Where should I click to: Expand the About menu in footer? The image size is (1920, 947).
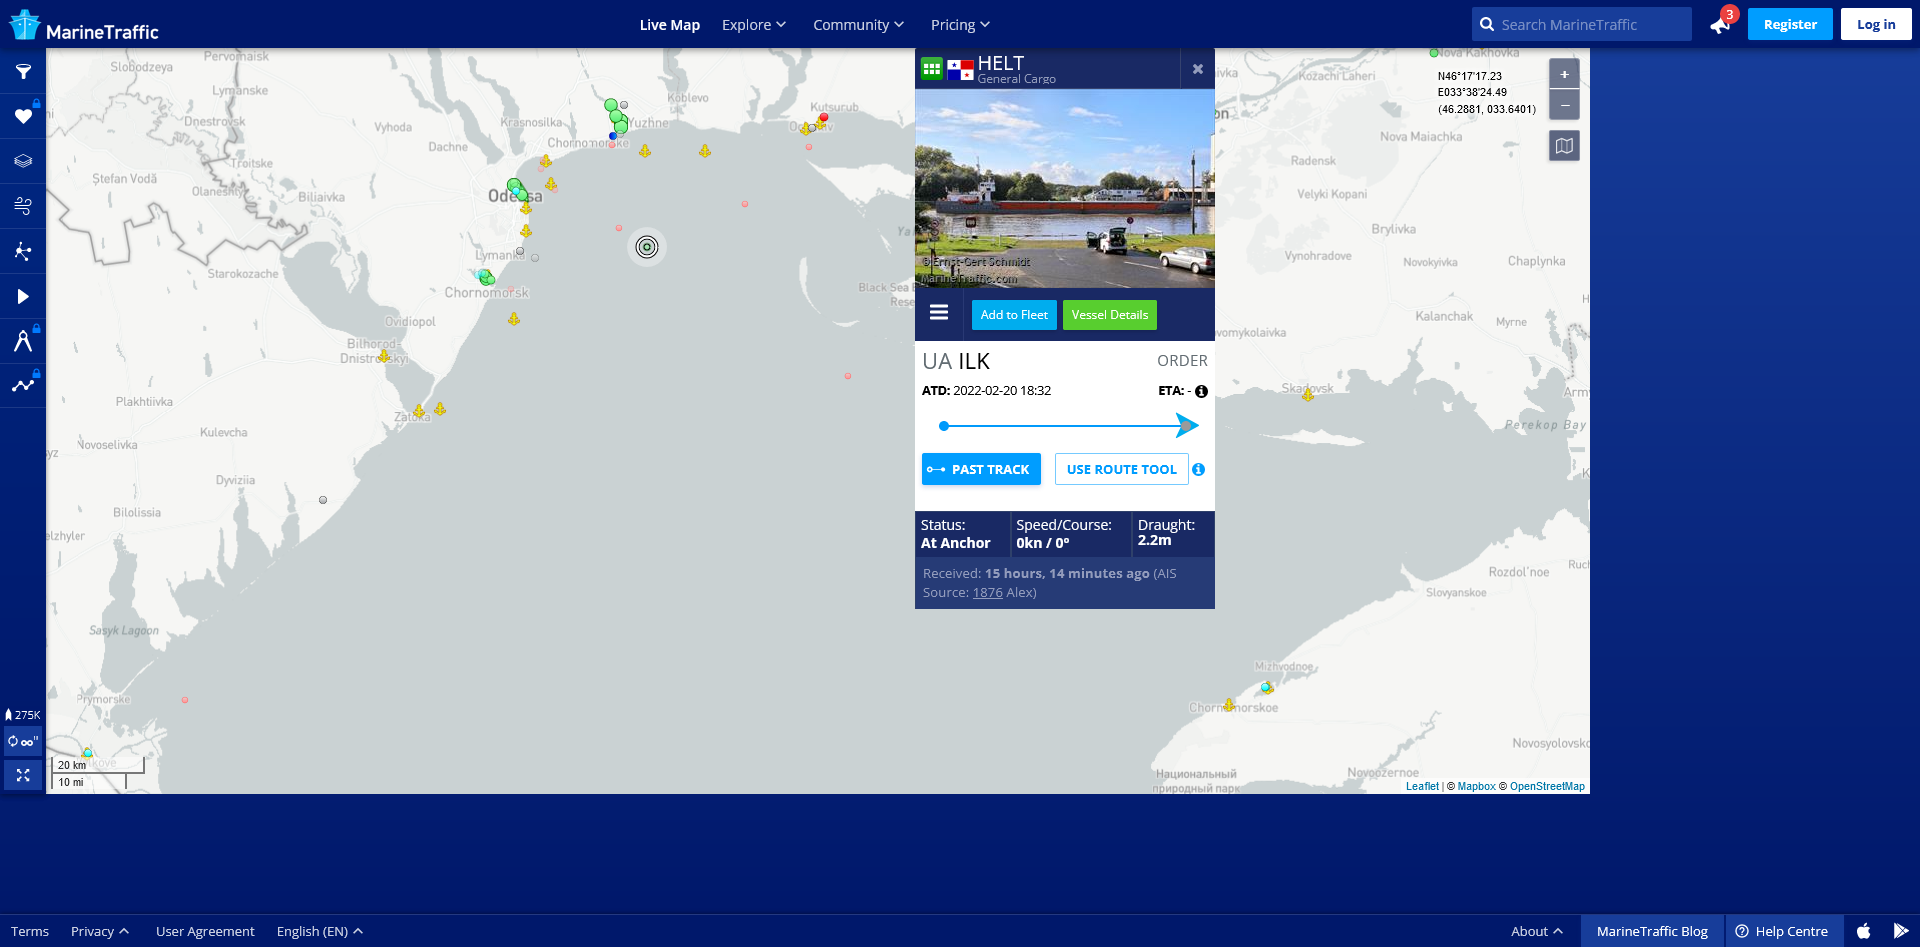(1537, 931)
